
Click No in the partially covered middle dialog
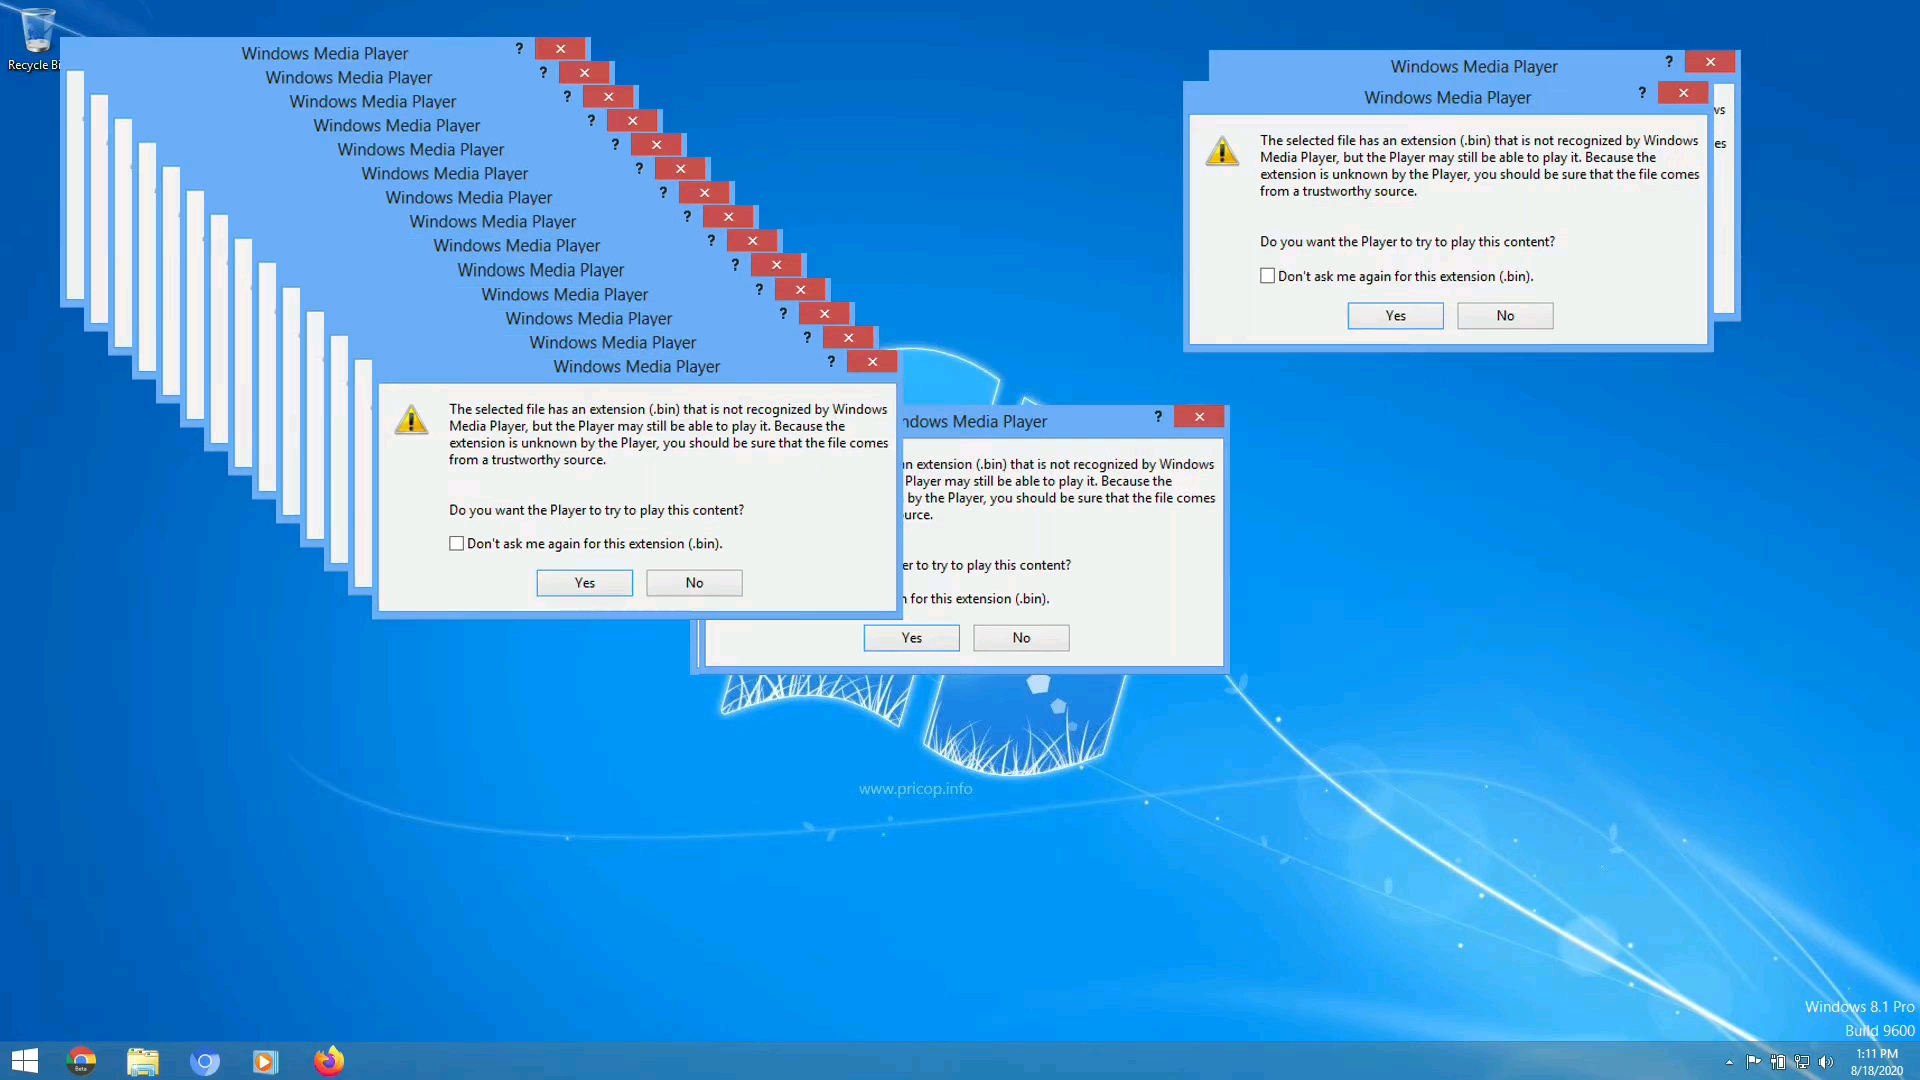1021,638
